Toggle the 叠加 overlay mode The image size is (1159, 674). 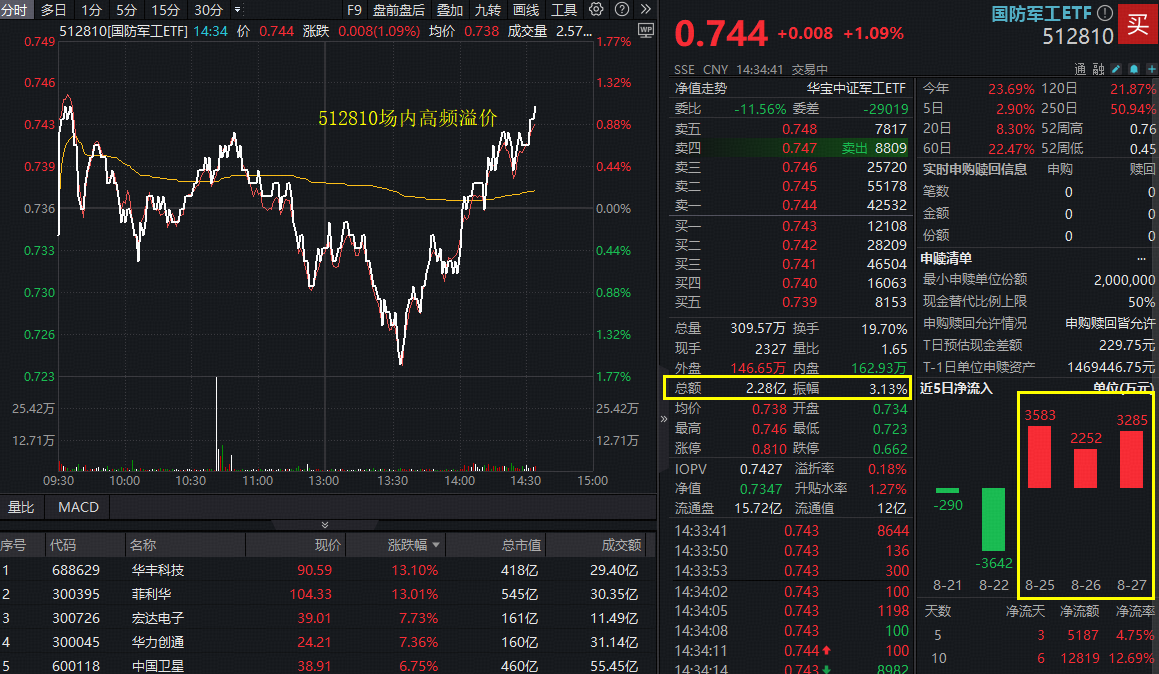point(448,10)
